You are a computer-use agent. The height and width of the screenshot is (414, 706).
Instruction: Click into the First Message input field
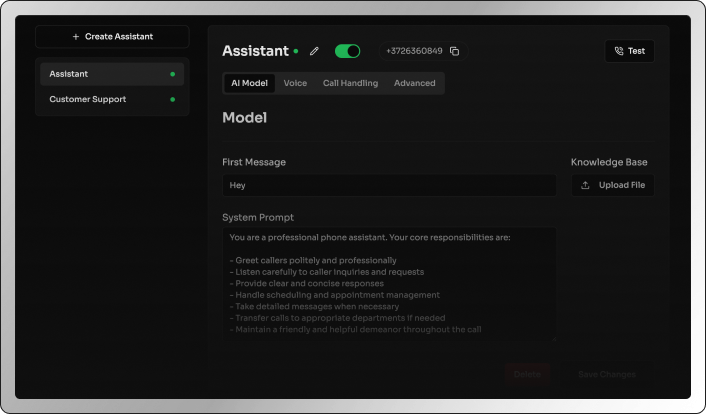389,185
